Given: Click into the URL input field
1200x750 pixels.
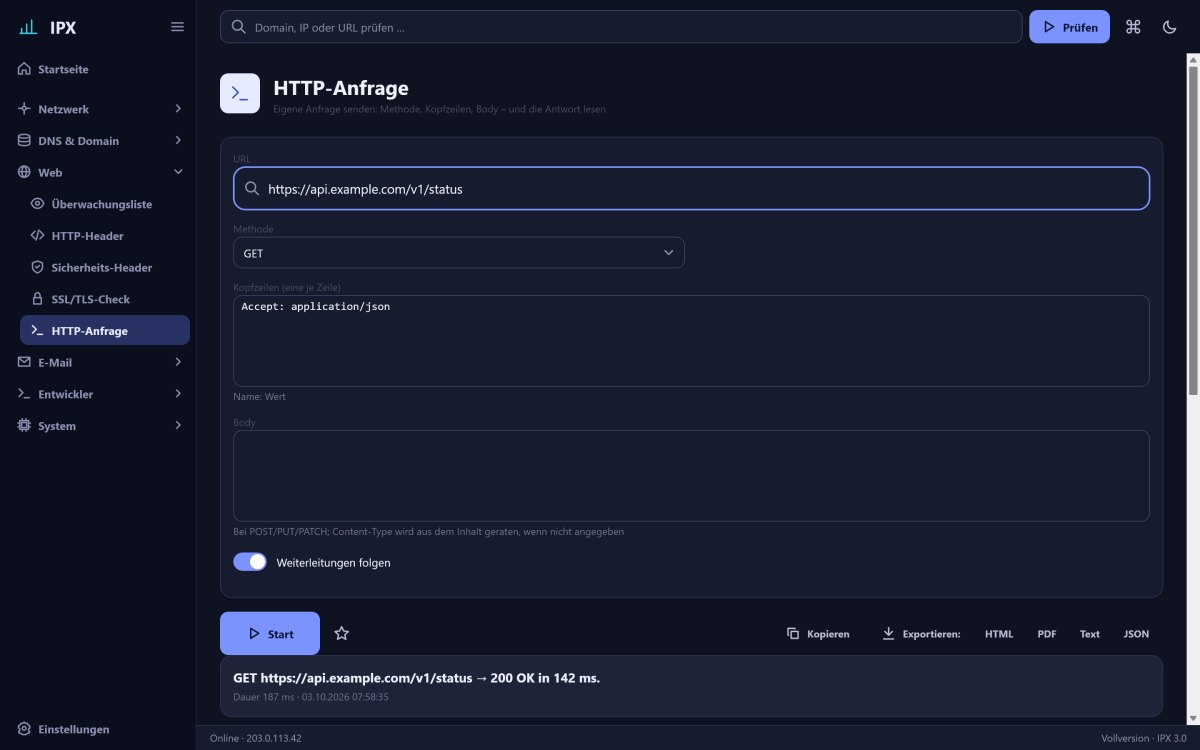Looking at the screenshot, I should 691,188.
